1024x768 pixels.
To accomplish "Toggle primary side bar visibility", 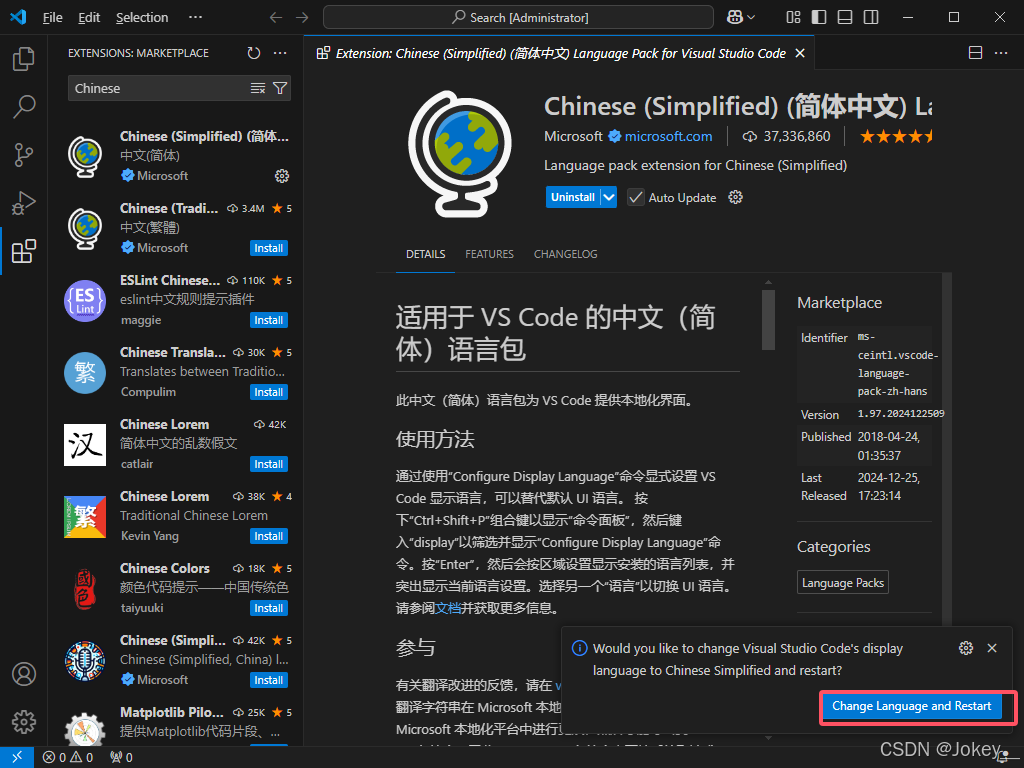I will pos(819,18).
